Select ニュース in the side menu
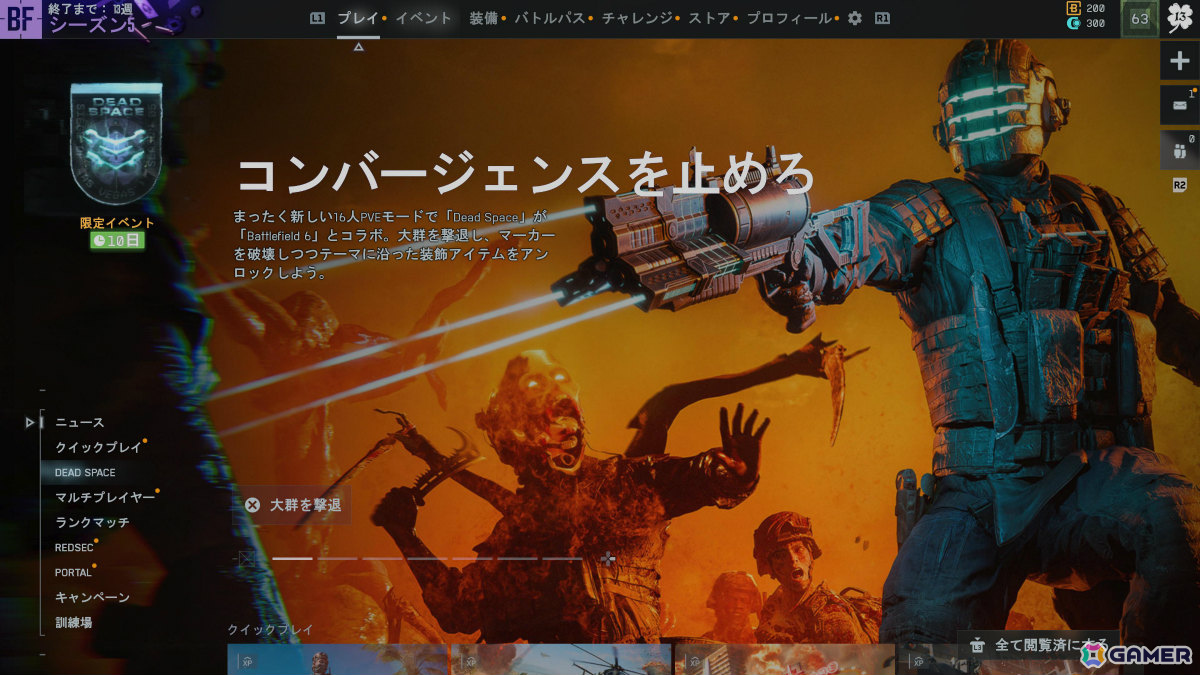This screenshot has width=1200, height=675. coord(80,423)
